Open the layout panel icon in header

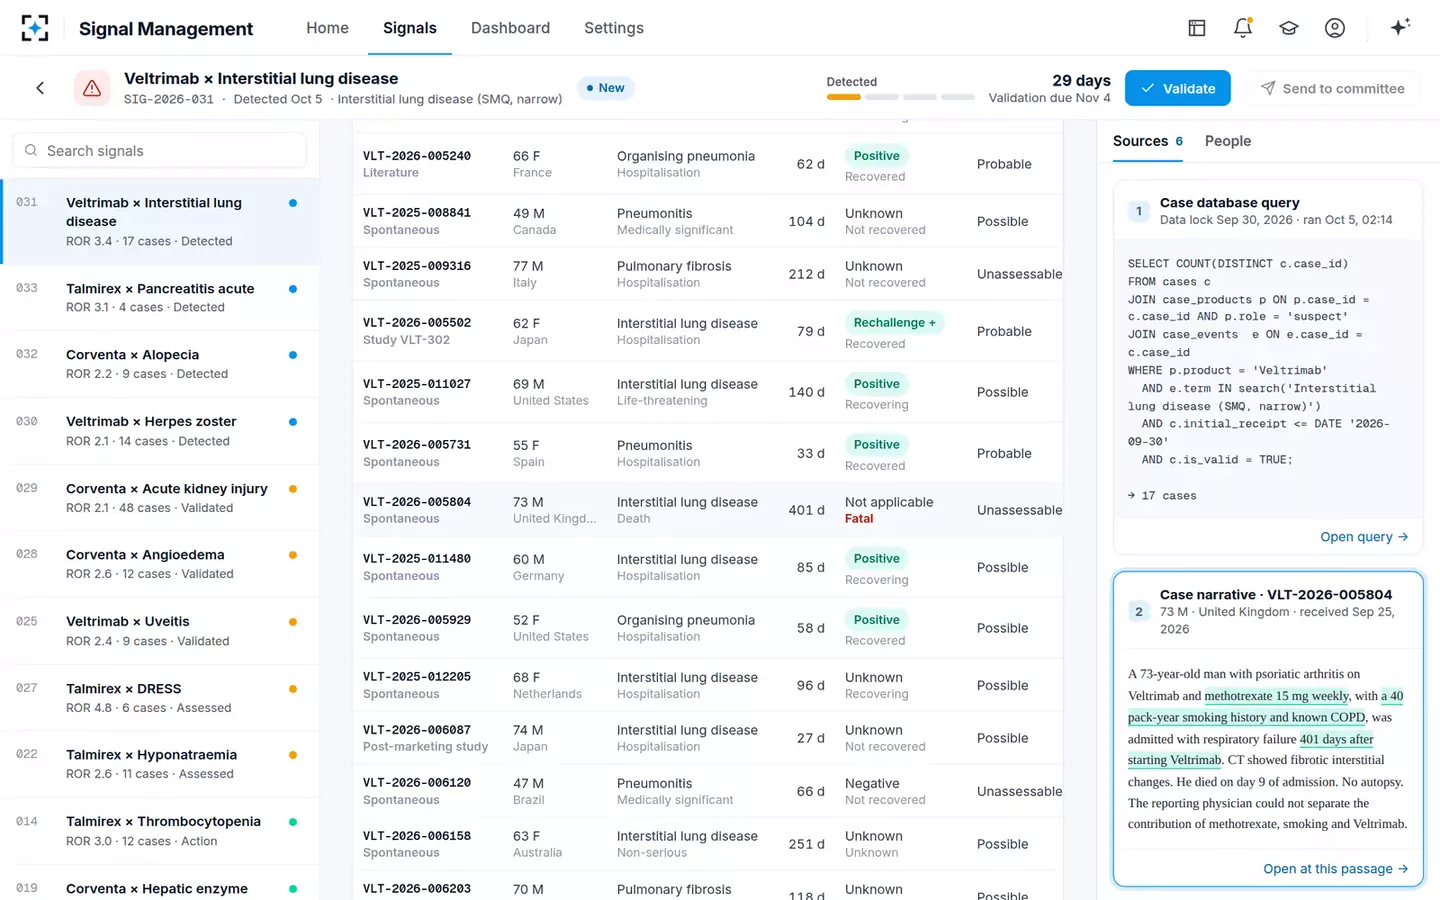1197,28
